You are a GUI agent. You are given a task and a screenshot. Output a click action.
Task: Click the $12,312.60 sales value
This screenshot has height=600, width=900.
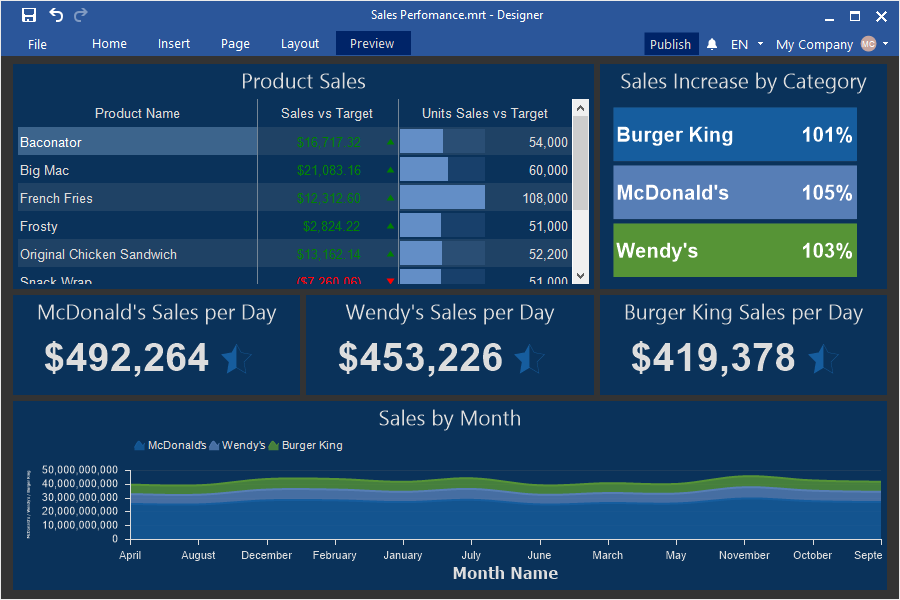329,199
